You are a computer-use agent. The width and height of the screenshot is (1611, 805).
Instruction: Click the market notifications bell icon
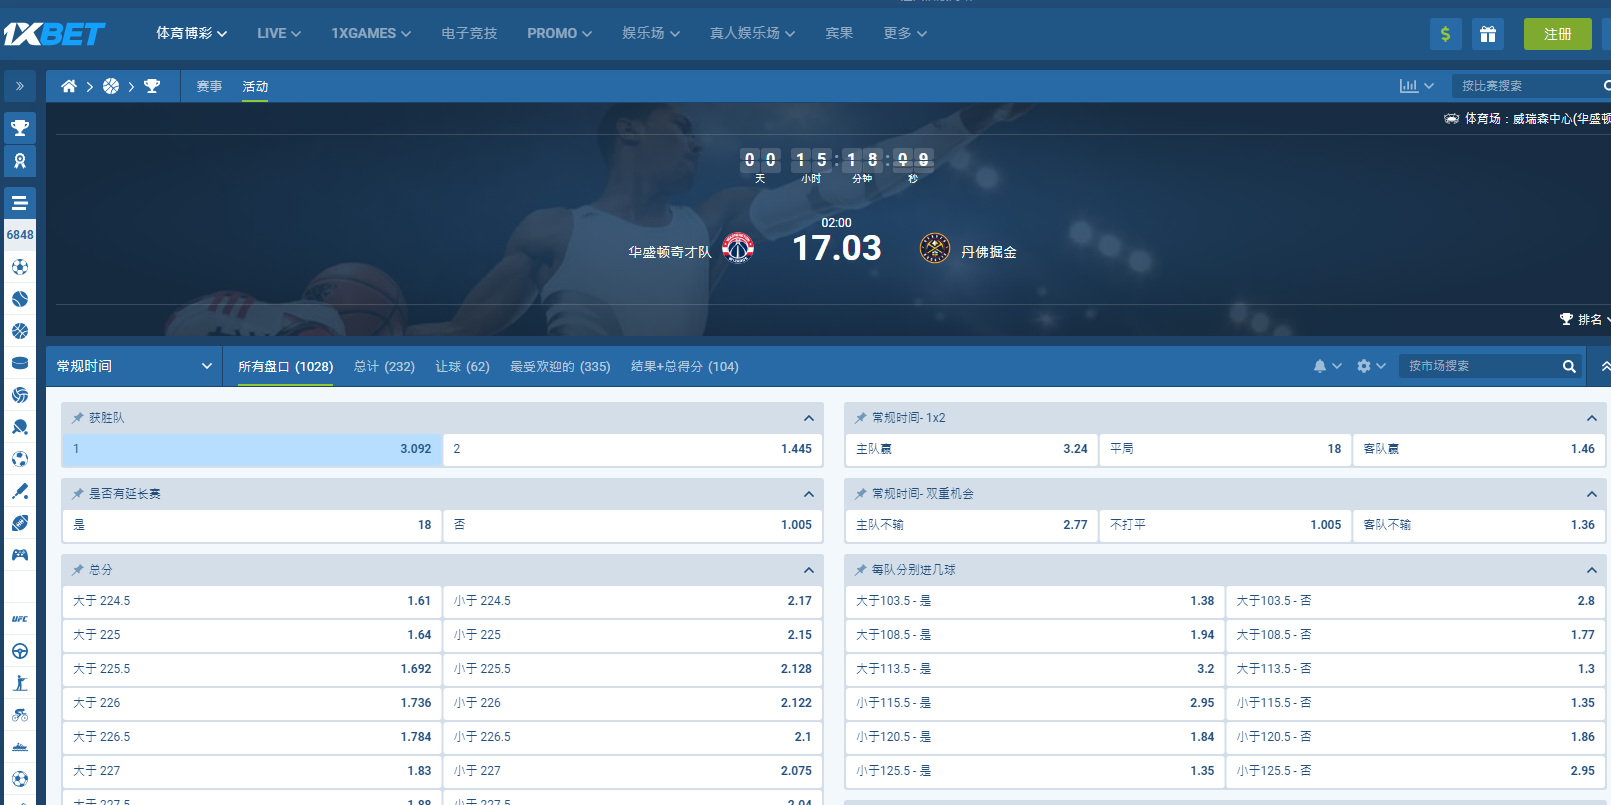tap(1320, 367)
